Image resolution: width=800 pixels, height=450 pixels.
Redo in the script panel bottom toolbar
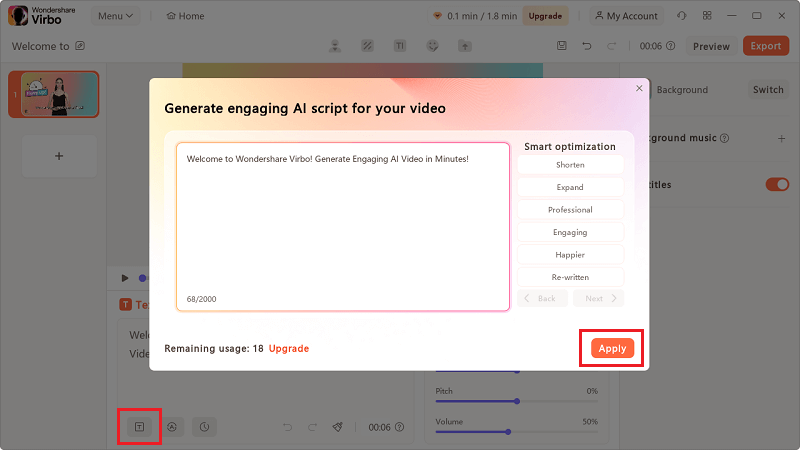[312, 427]
